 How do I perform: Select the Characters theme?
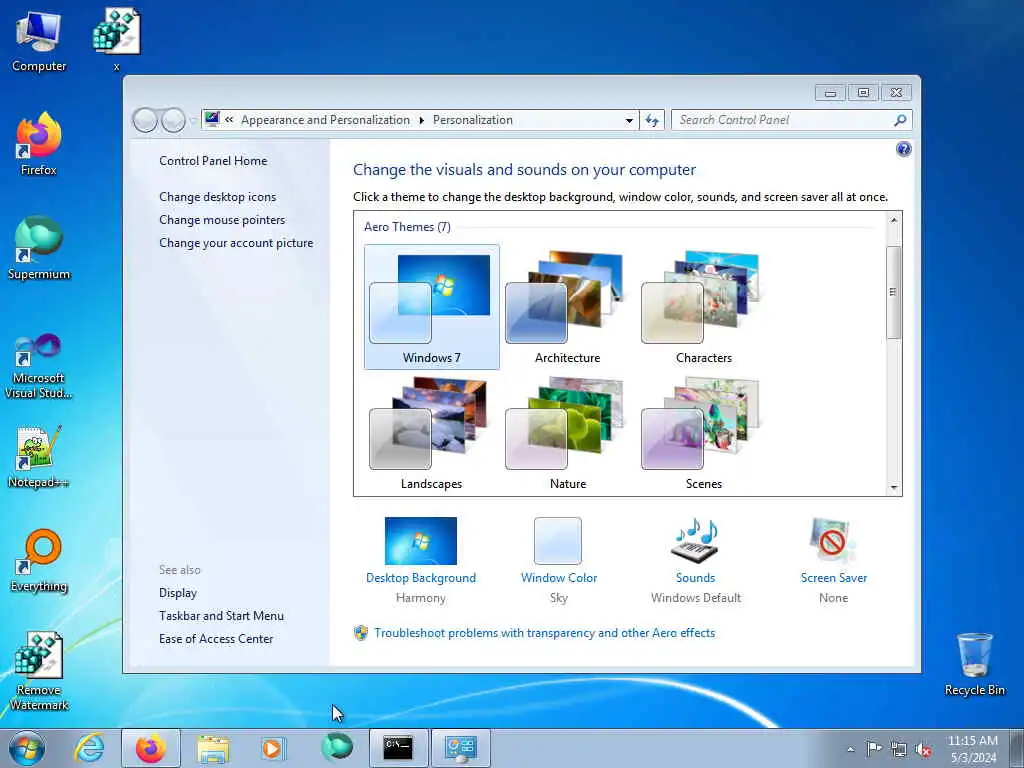pyautogui.click(x=703, y=307)
